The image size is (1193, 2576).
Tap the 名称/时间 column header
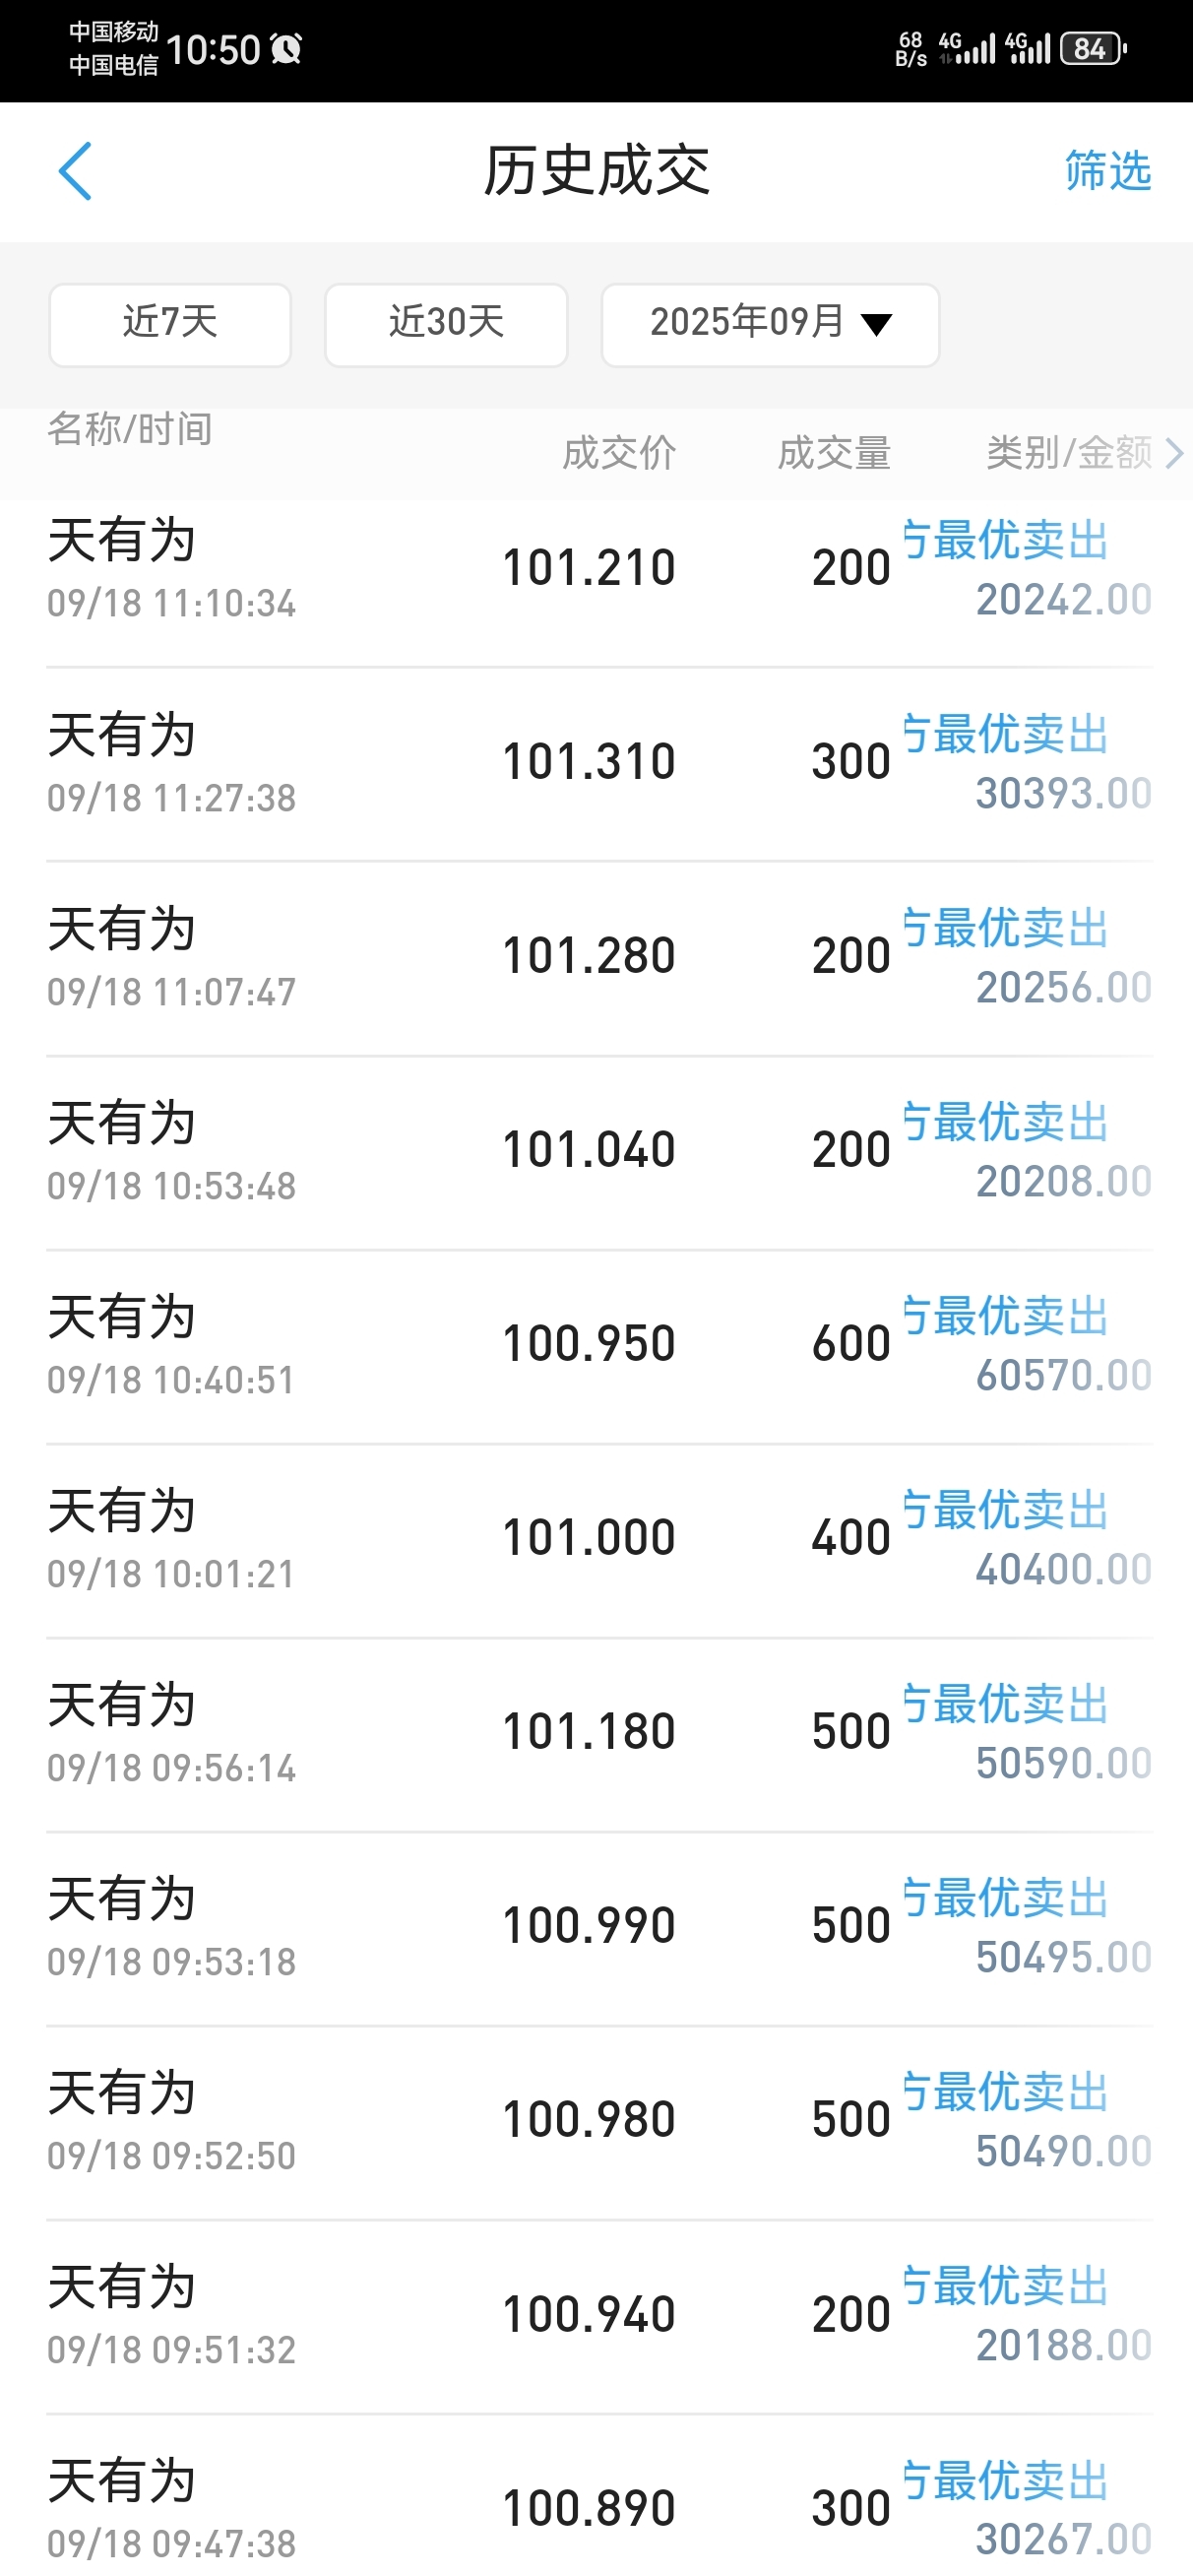point(130,429)
